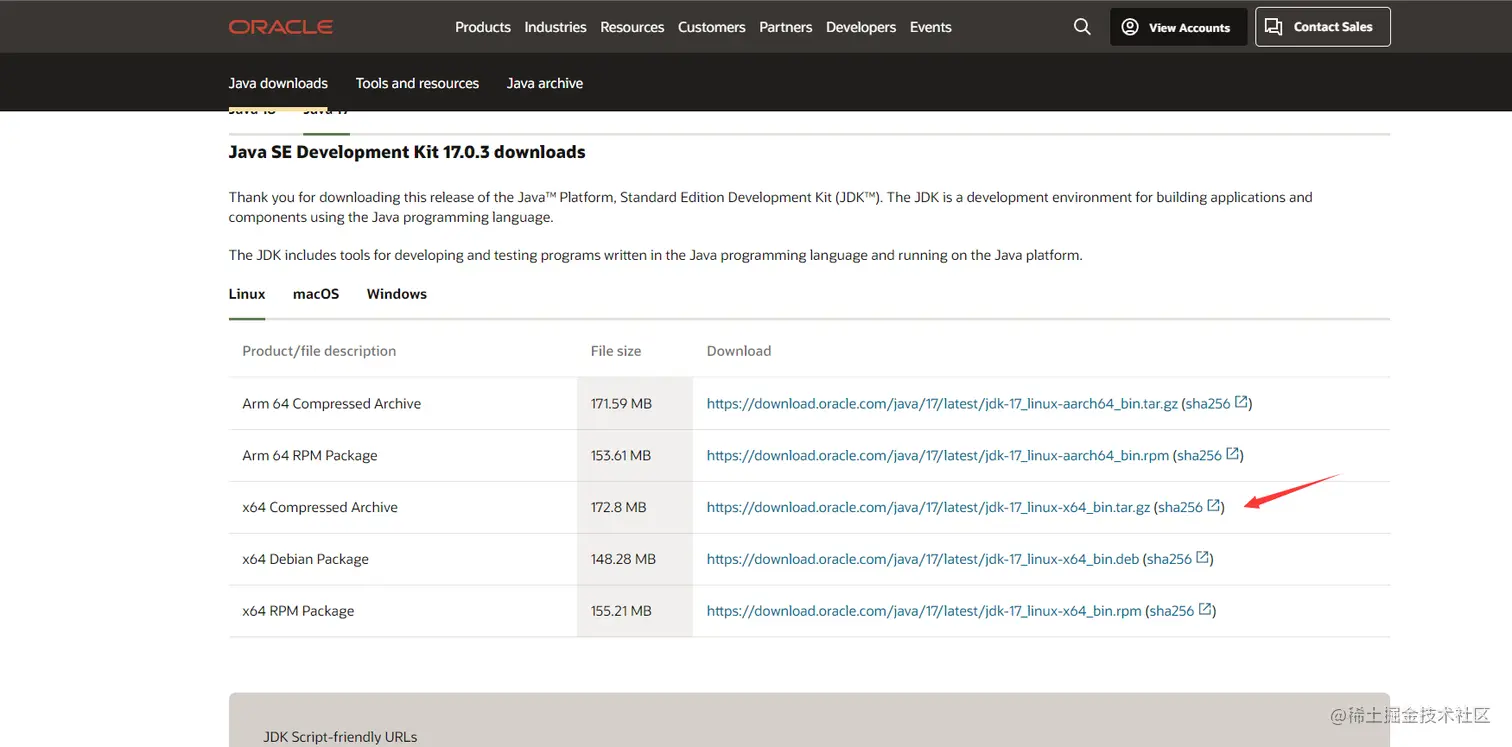This screenshot has width=1512, height=747.
Task: Click the search magnifier icon
Action: coord(1082,27)
